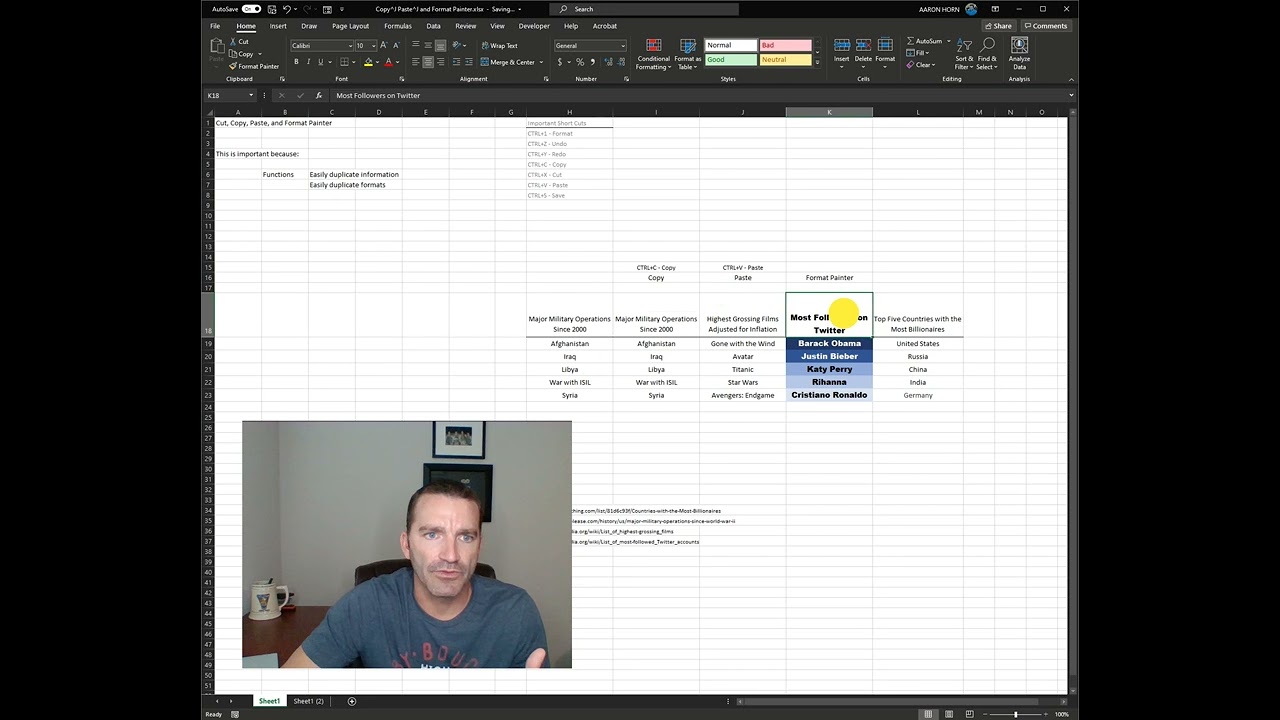Decrease font size with small A
This screenshot has width=1280, height=720.
[x=394, y=46]
